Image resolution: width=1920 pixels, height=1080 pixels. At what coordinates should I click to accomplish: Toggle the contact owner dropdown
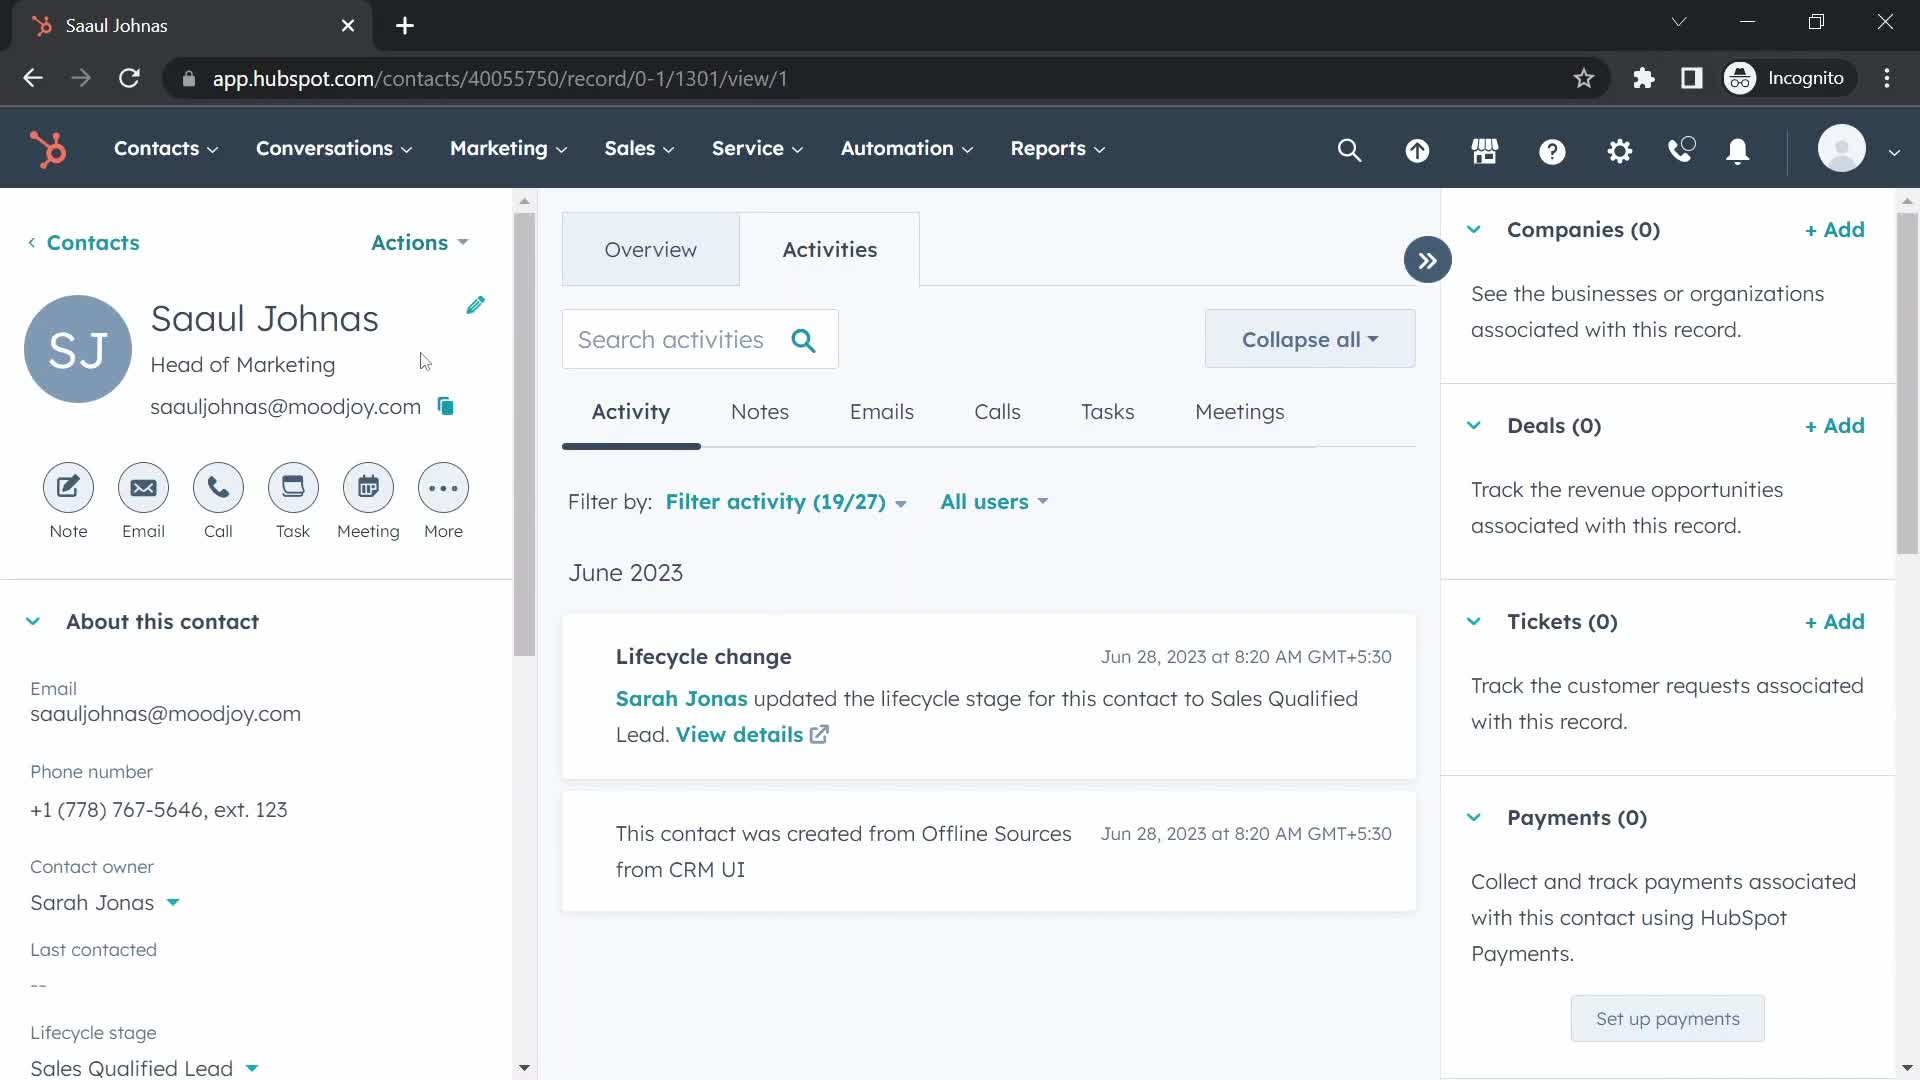pyautogui.click(x=171, y=902)
